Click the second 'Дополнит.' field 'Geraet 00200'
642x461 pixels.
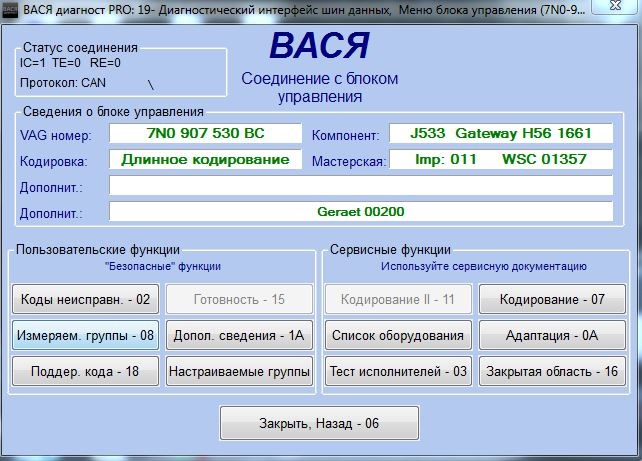[x=361, y=212]
